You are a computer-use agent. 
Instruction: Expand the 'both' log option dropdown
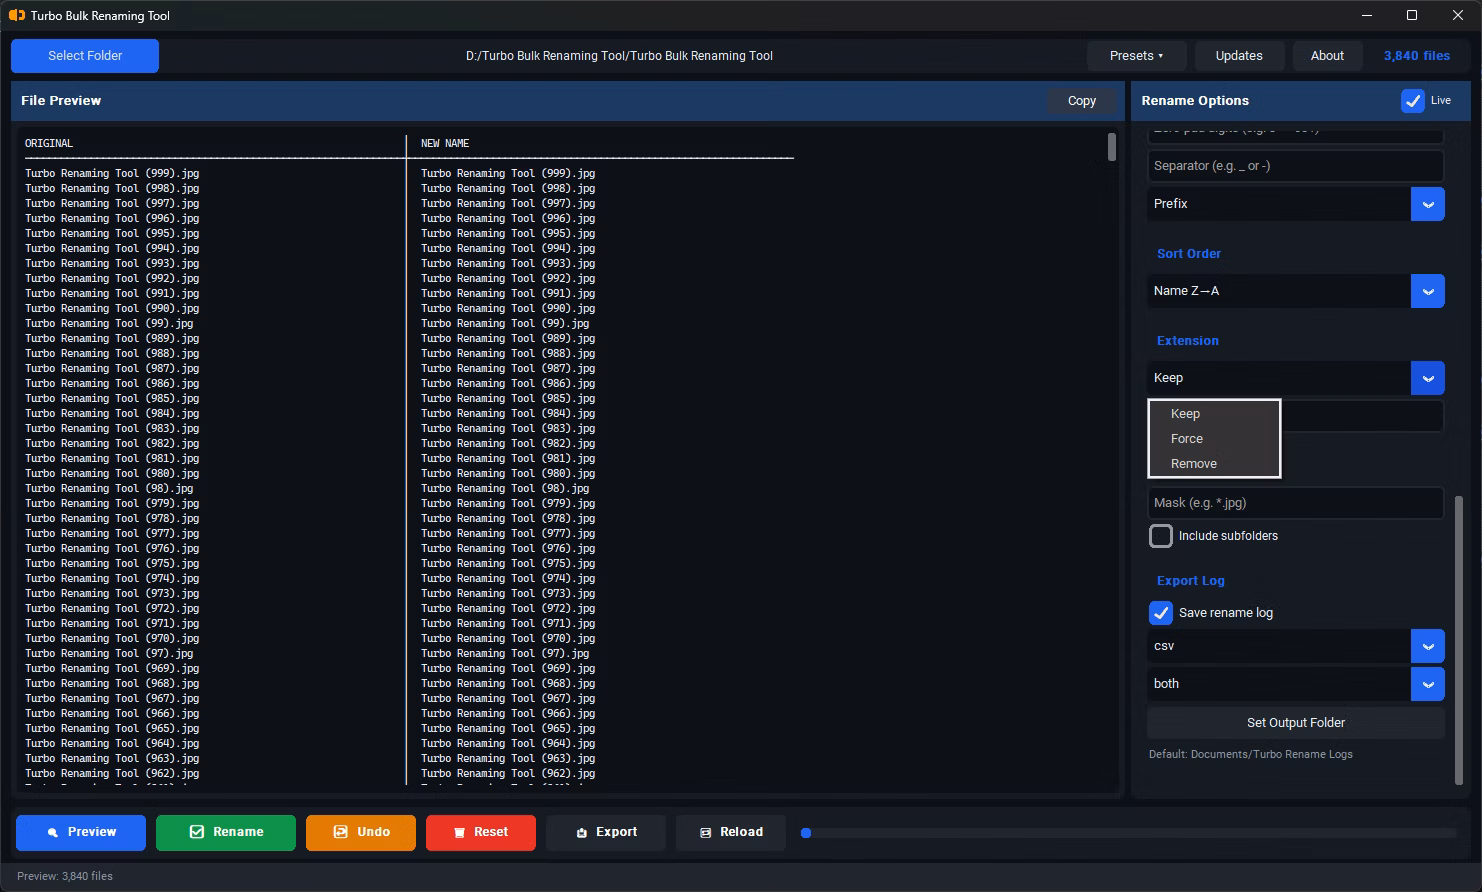(x=1428, y=684)
